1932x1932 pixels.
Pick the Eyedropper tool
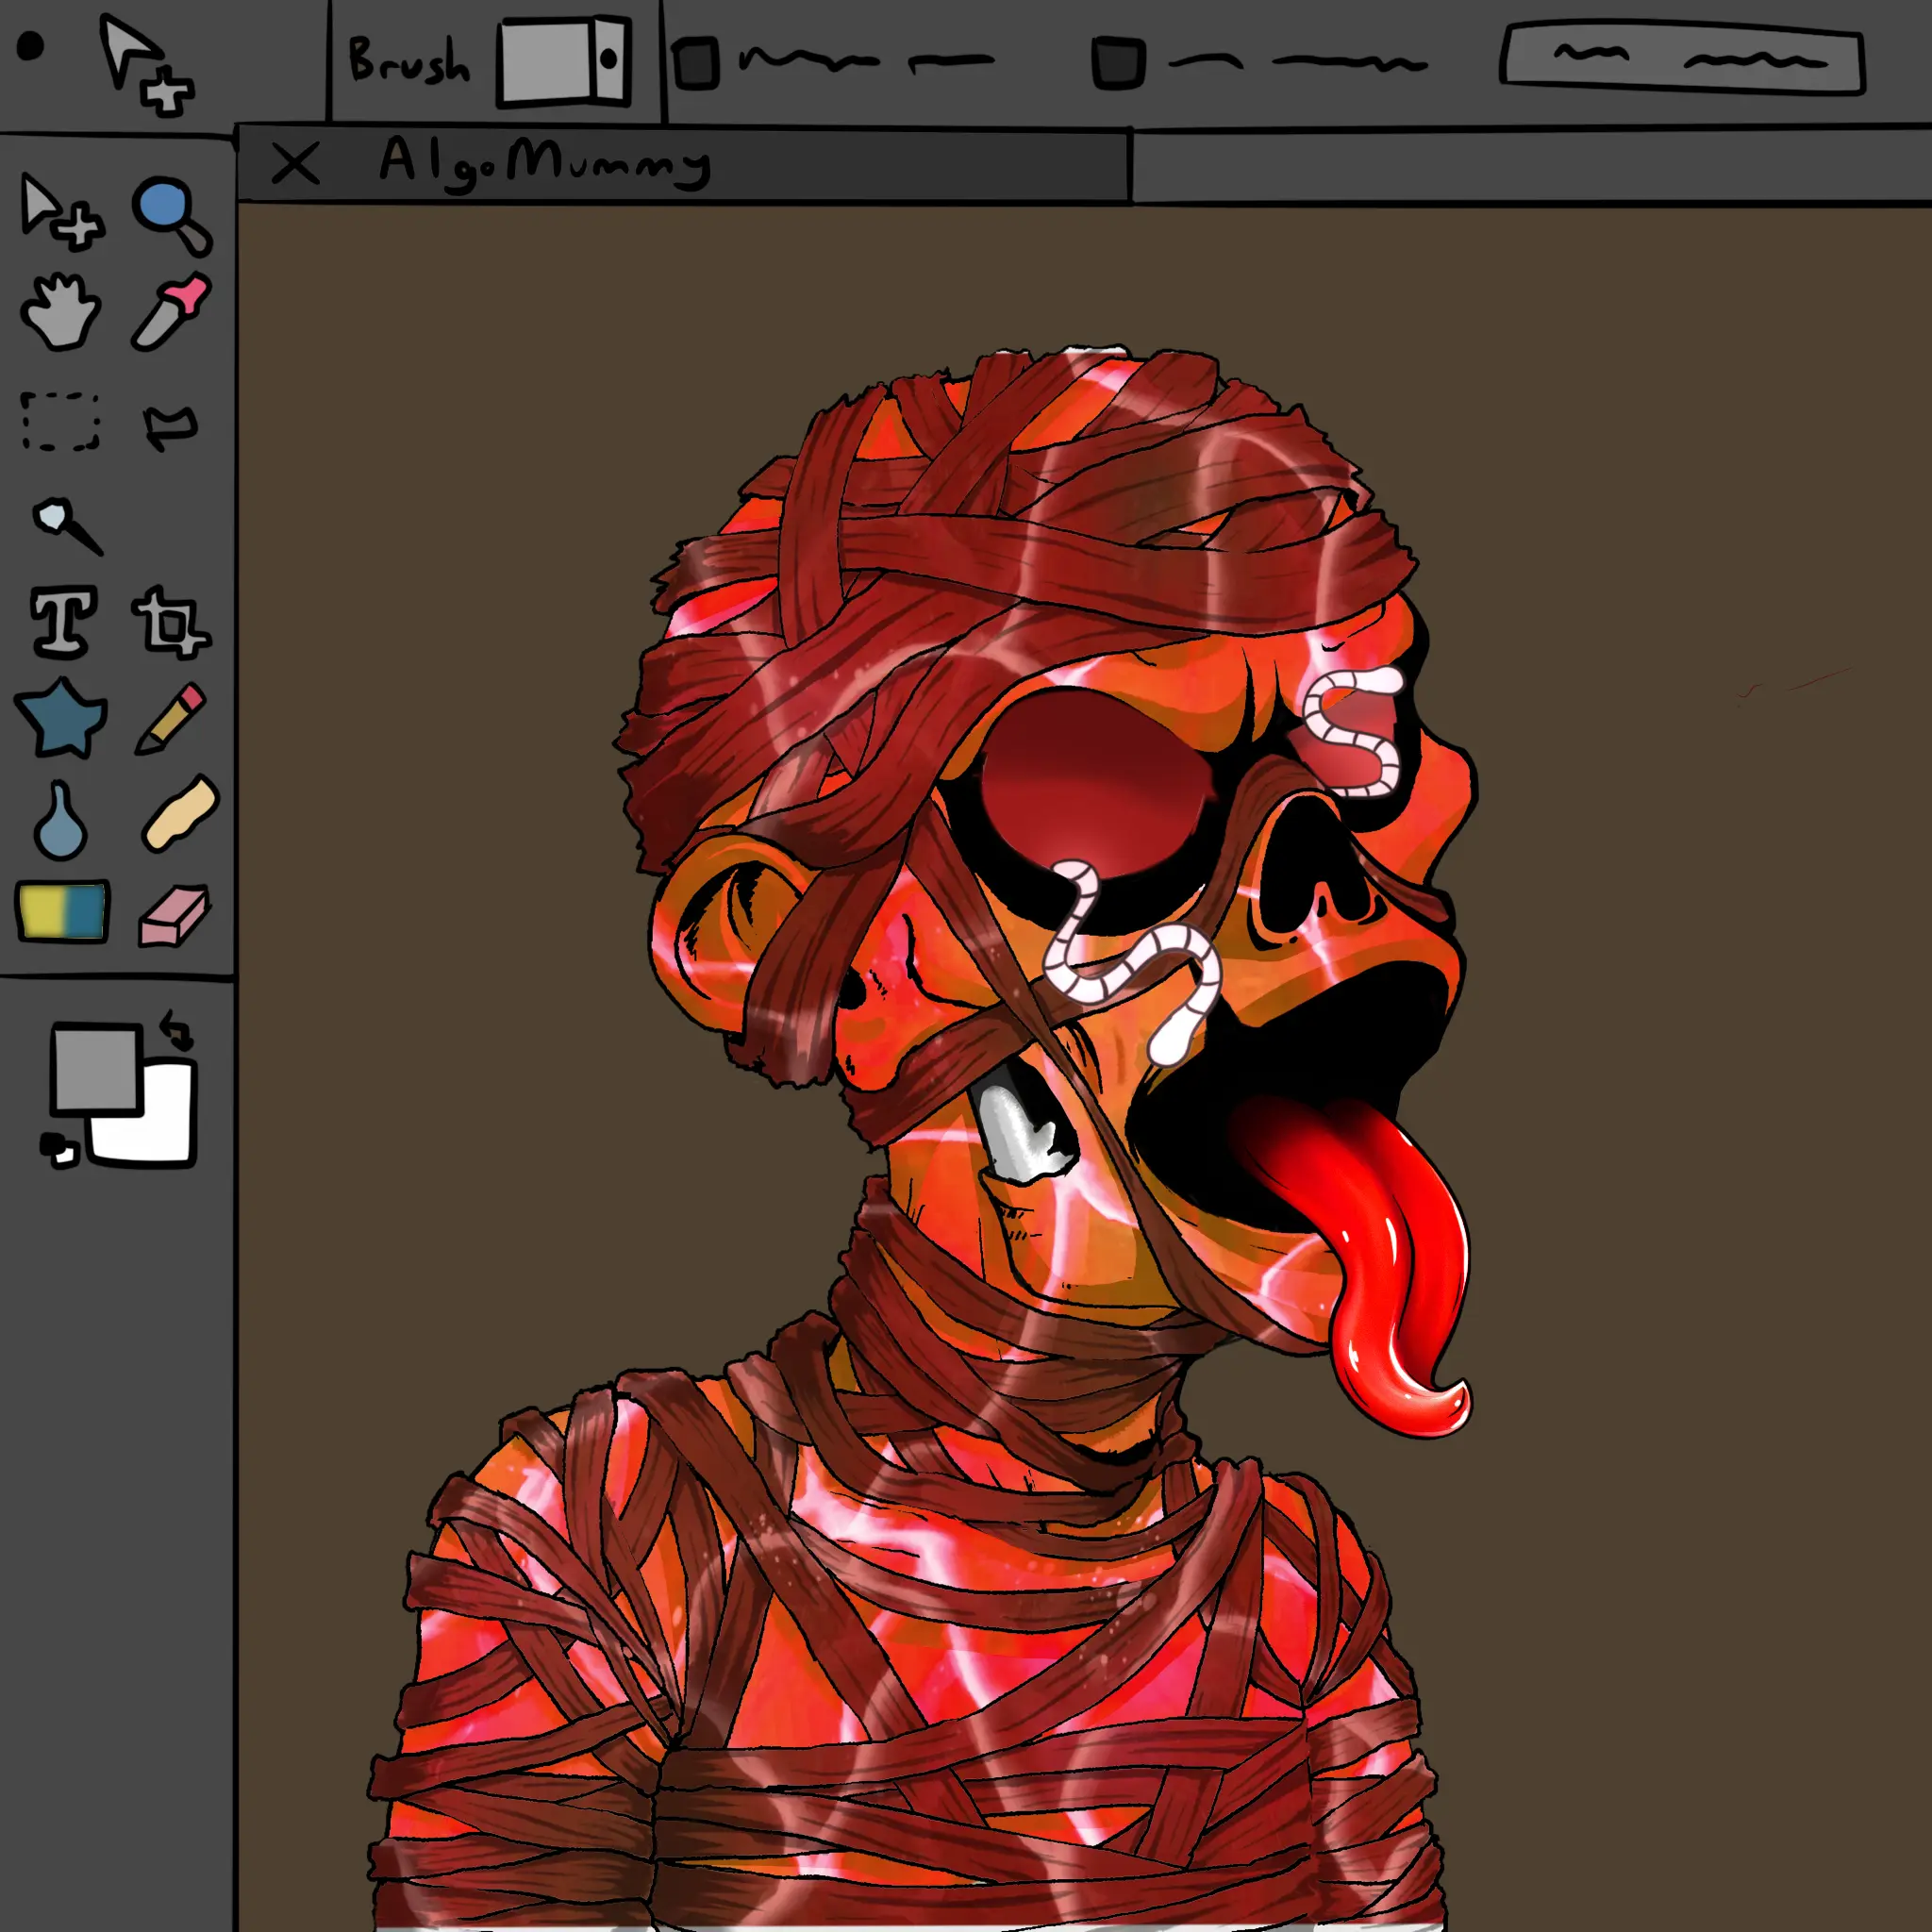pos(172,312)
